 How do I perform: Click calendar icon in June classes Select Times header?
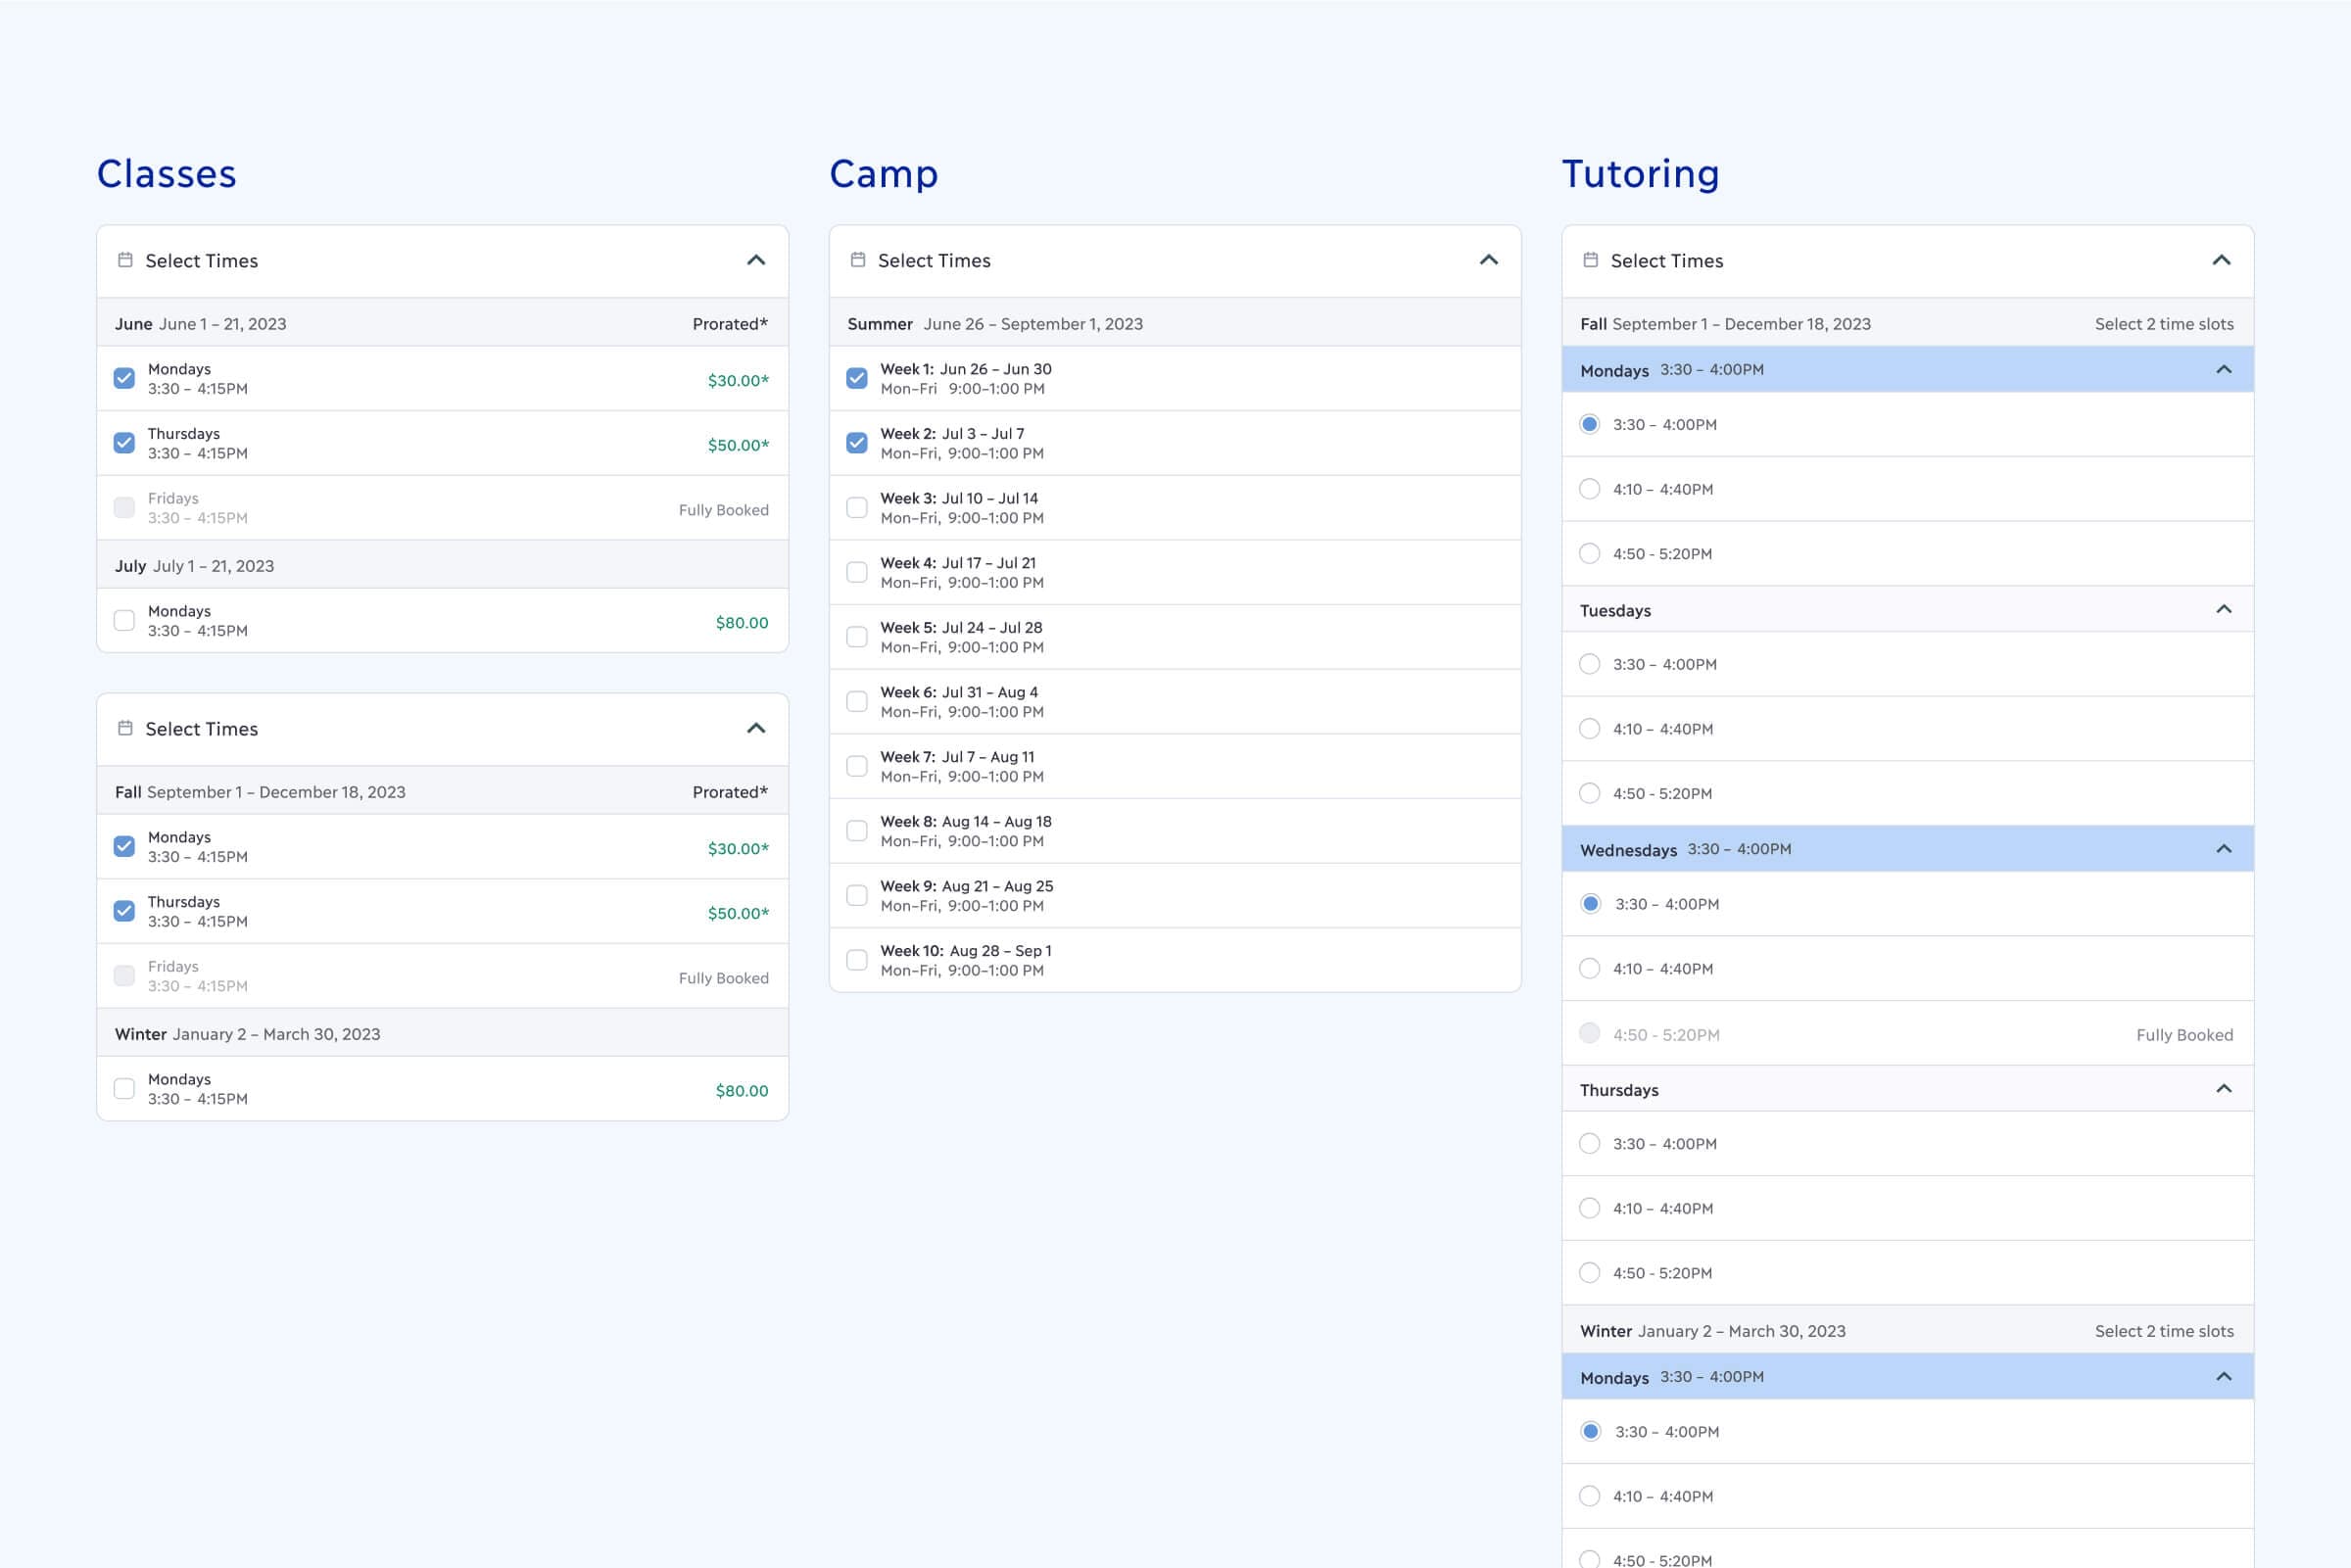pos(125,260)
